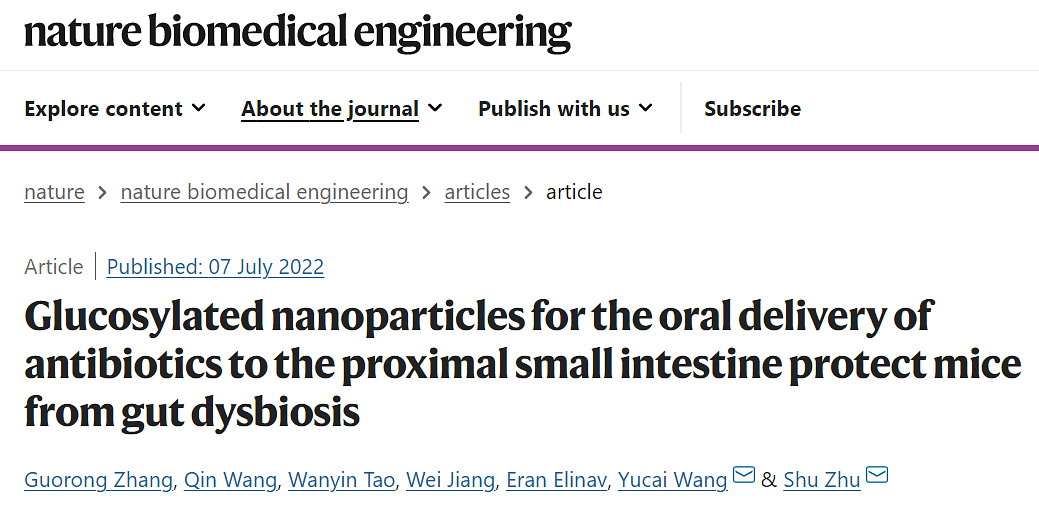
Task: Click the Subscribe link
Action: click(752, 109)
